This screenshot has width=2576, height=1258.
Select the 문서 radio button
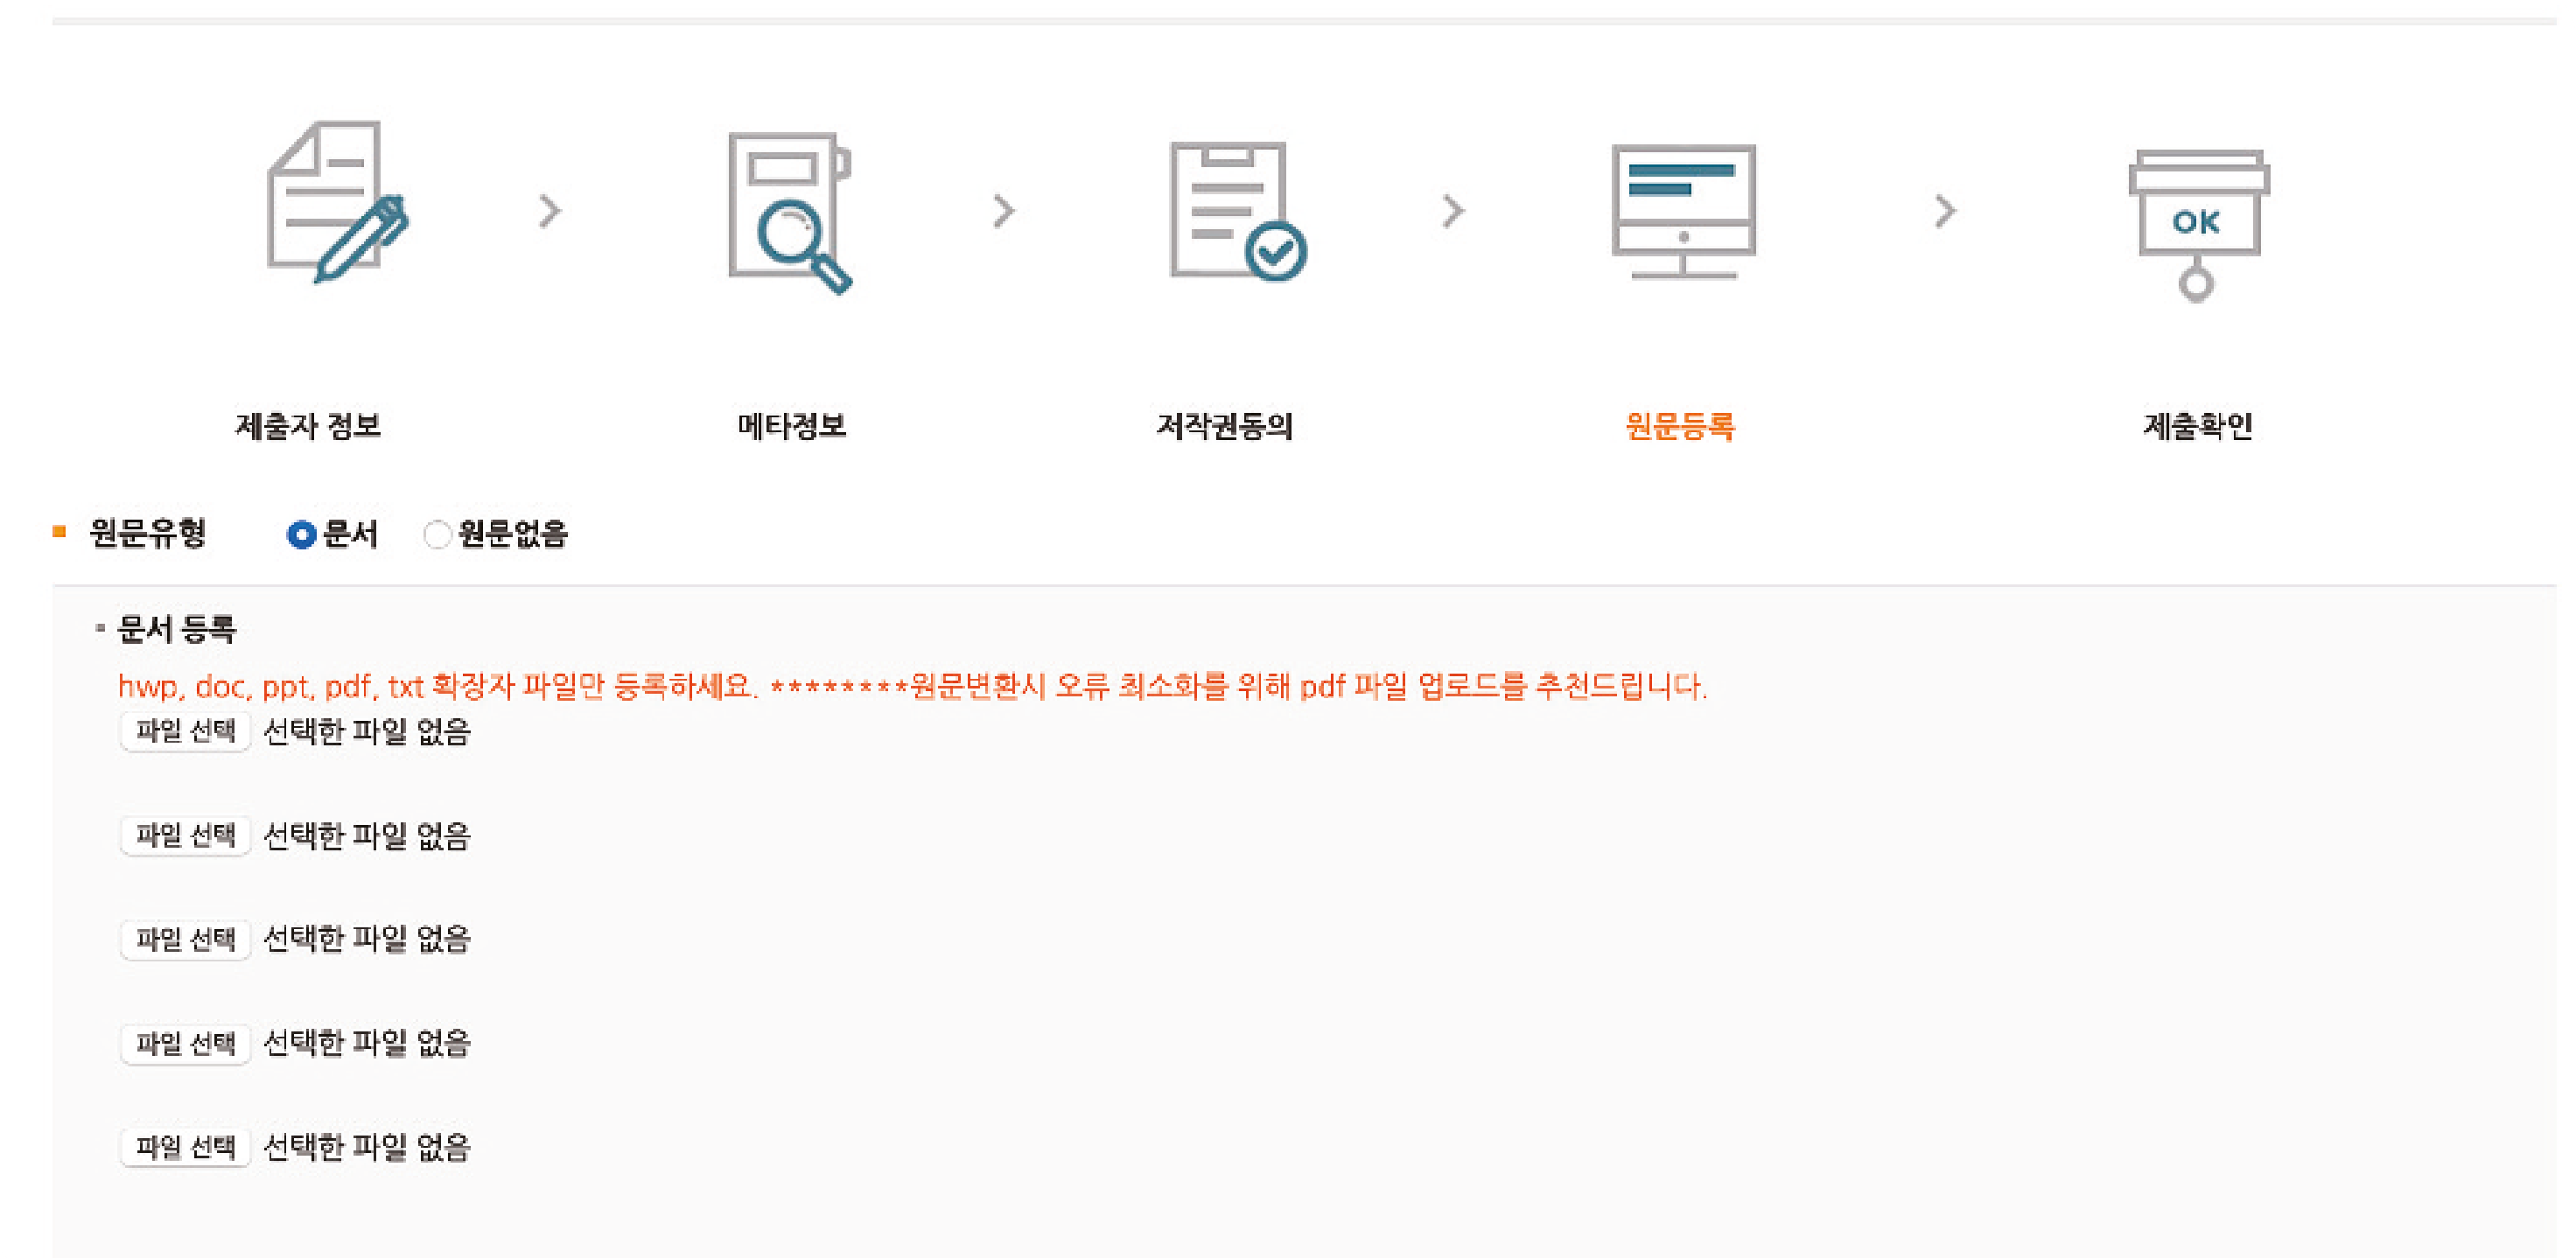301,535
